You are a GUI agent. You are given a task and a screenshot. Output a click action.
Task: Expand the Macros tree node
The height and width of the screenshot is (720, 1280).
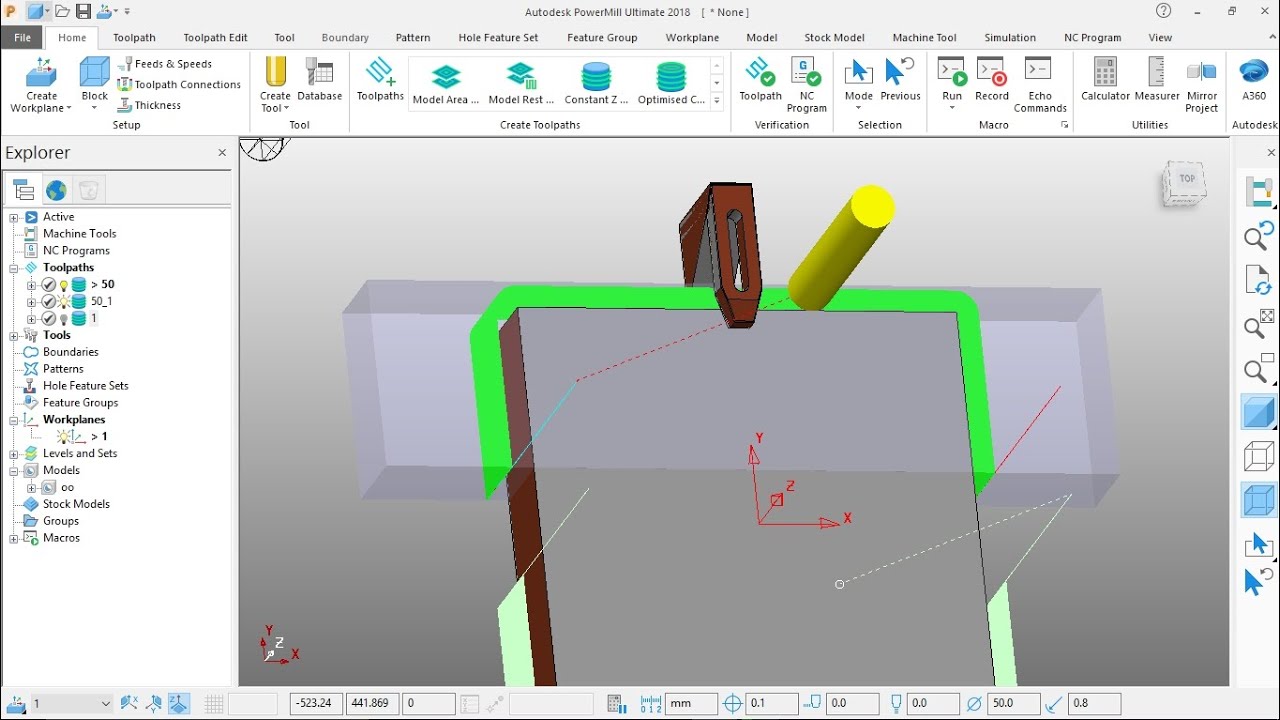coord(14,538)
